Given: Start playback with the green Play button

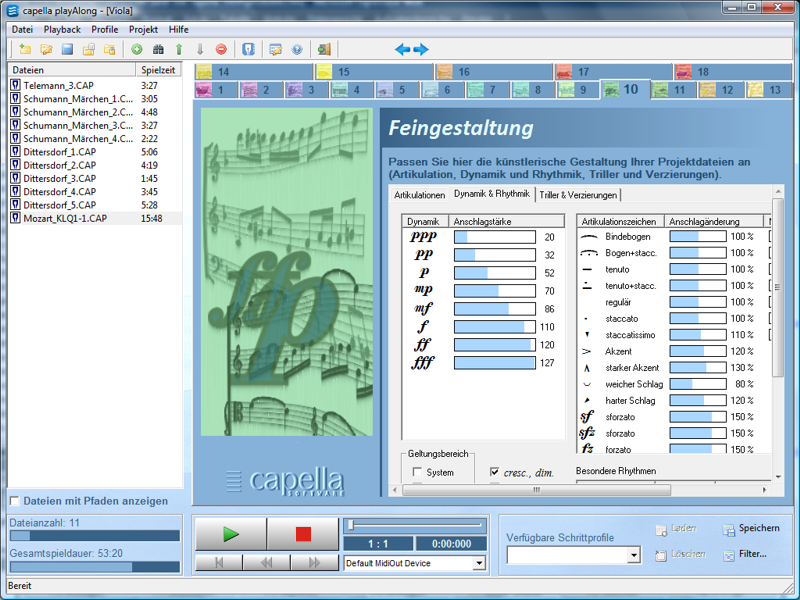Looking at the screenshot, I should point(231,534).
